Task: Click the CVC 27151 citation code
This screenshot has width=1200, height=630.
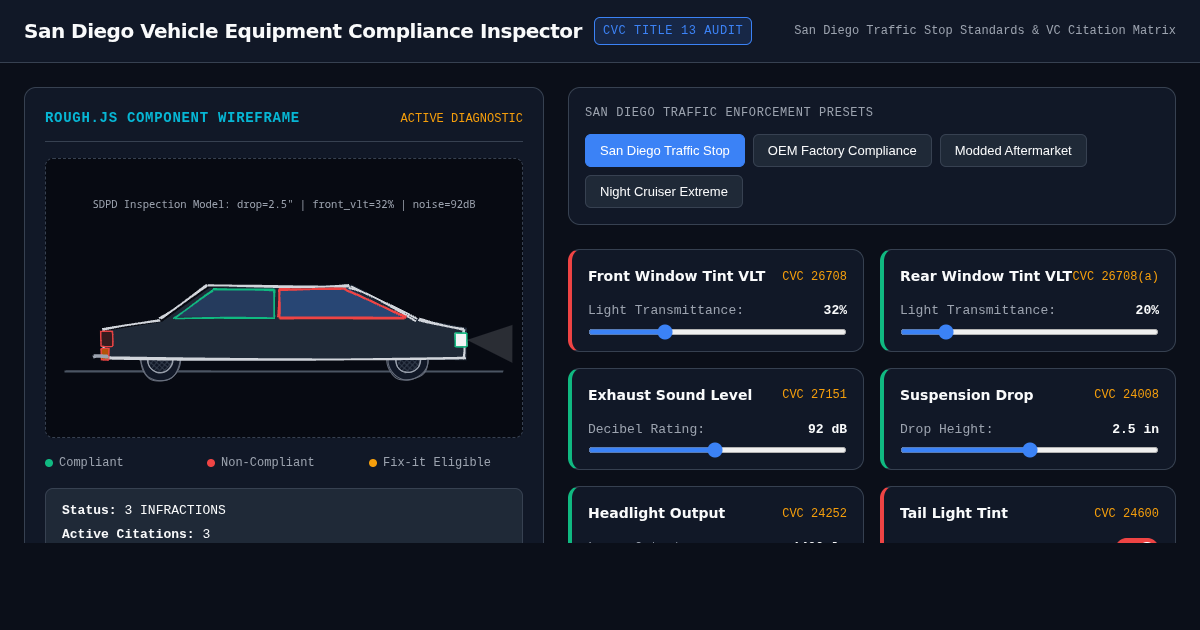Action: point(814,395)
